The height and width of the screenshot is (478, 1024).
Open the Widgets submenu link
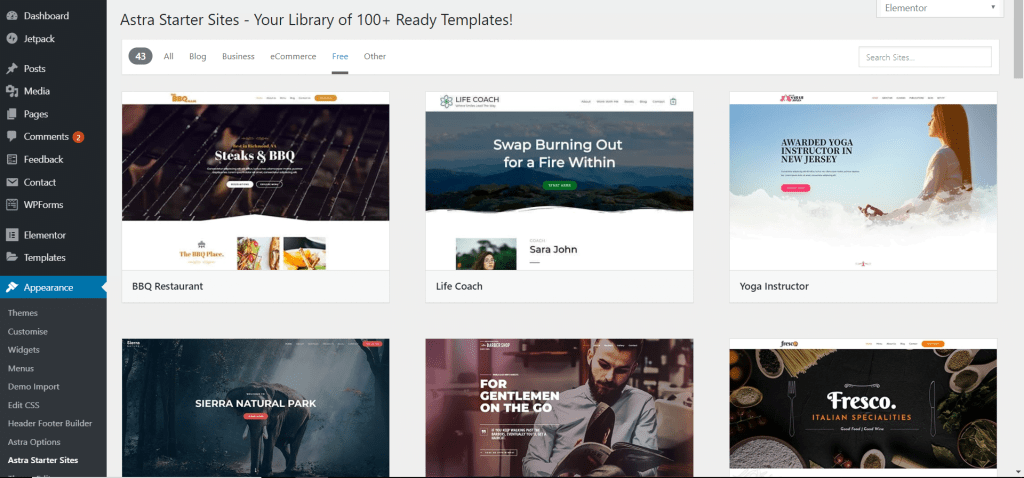coord(24,350)
